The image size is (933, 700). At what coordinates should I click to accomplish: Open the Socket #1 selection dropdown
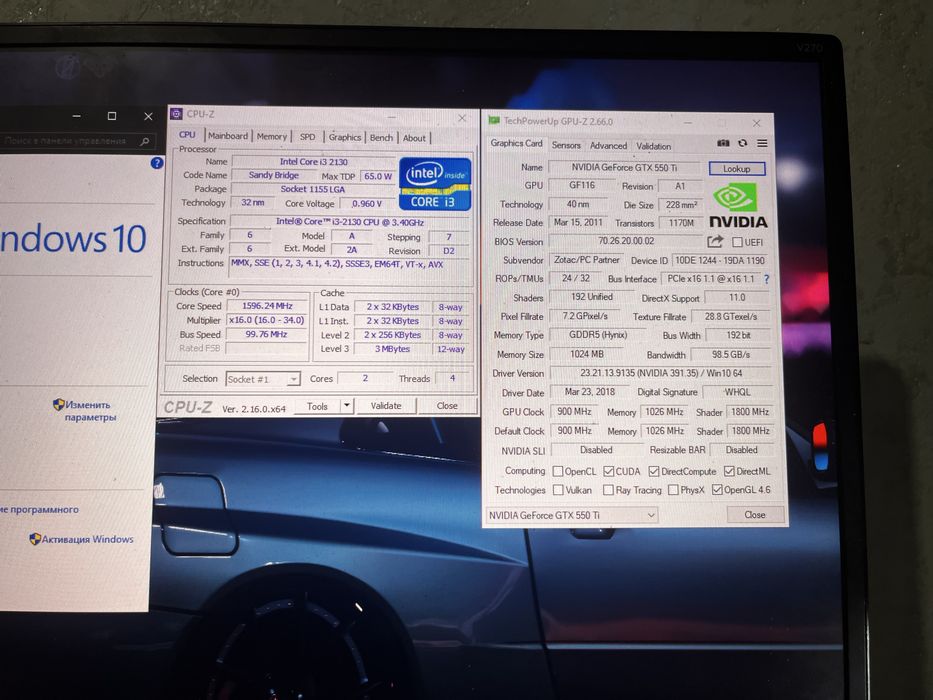pos(263,379)
